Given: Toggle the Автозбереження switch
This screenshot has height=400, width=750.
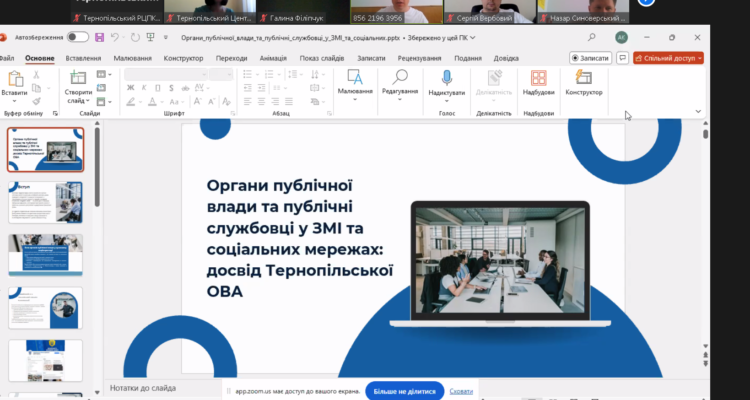Looking at the screenshot, I should pyautogui.click(x=77, y=37).
